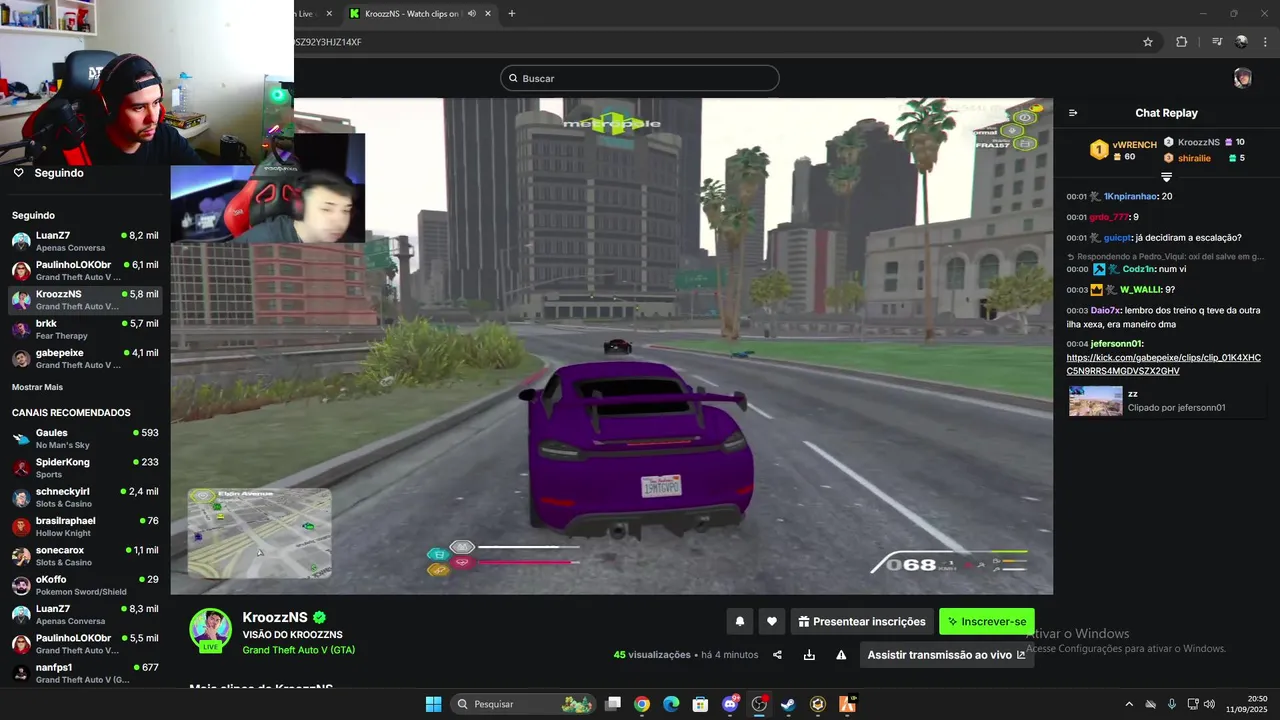Click Assistir transmissão ao vivo button

[x=946, y=655]
